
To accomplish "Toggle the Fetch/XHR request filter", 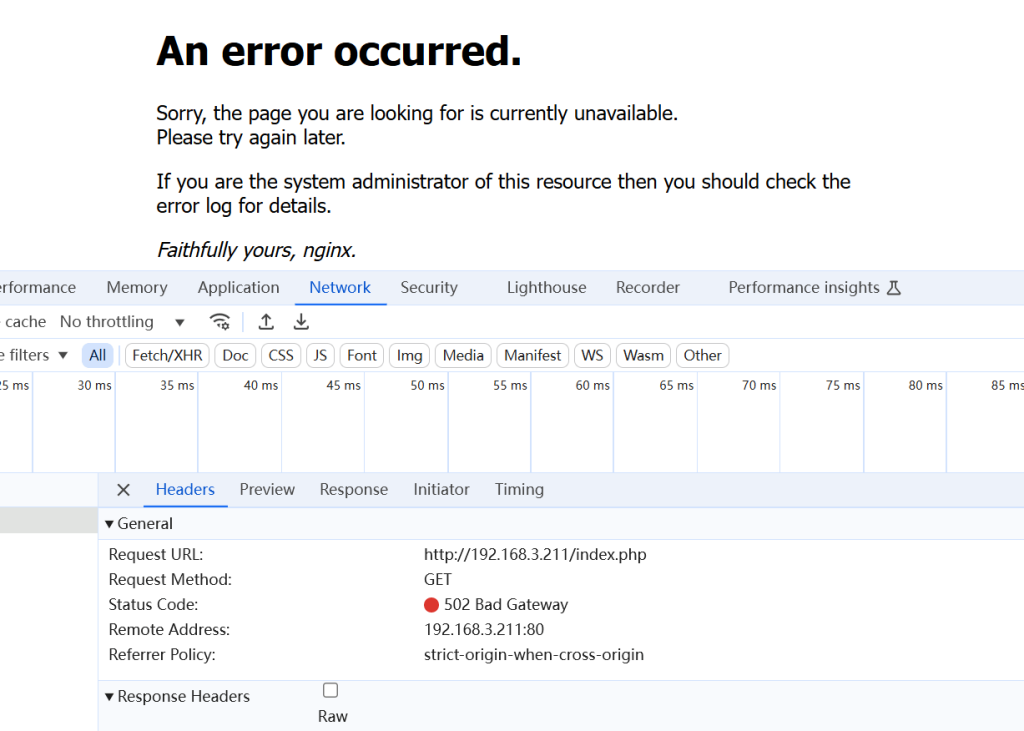I will (167, 355).
